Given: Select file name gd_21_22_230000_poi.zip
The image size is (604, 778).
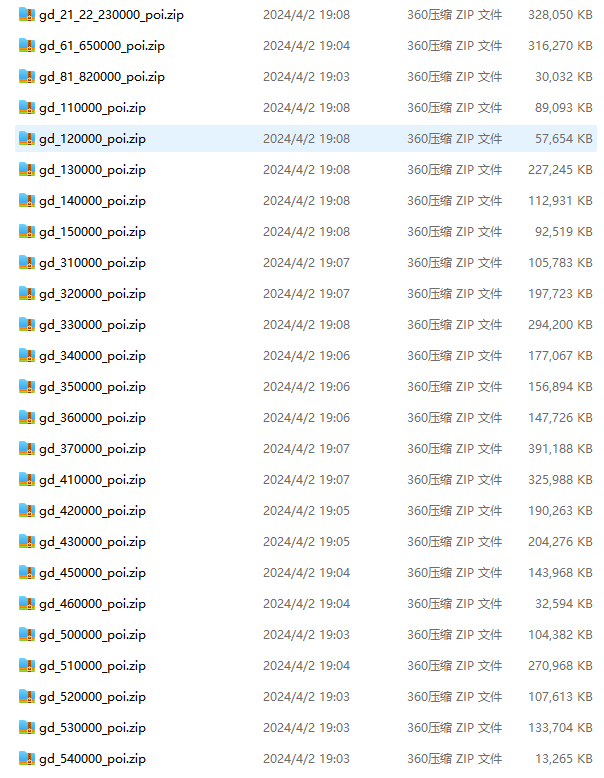Looking at the screenshot, I should click(112, 15).
